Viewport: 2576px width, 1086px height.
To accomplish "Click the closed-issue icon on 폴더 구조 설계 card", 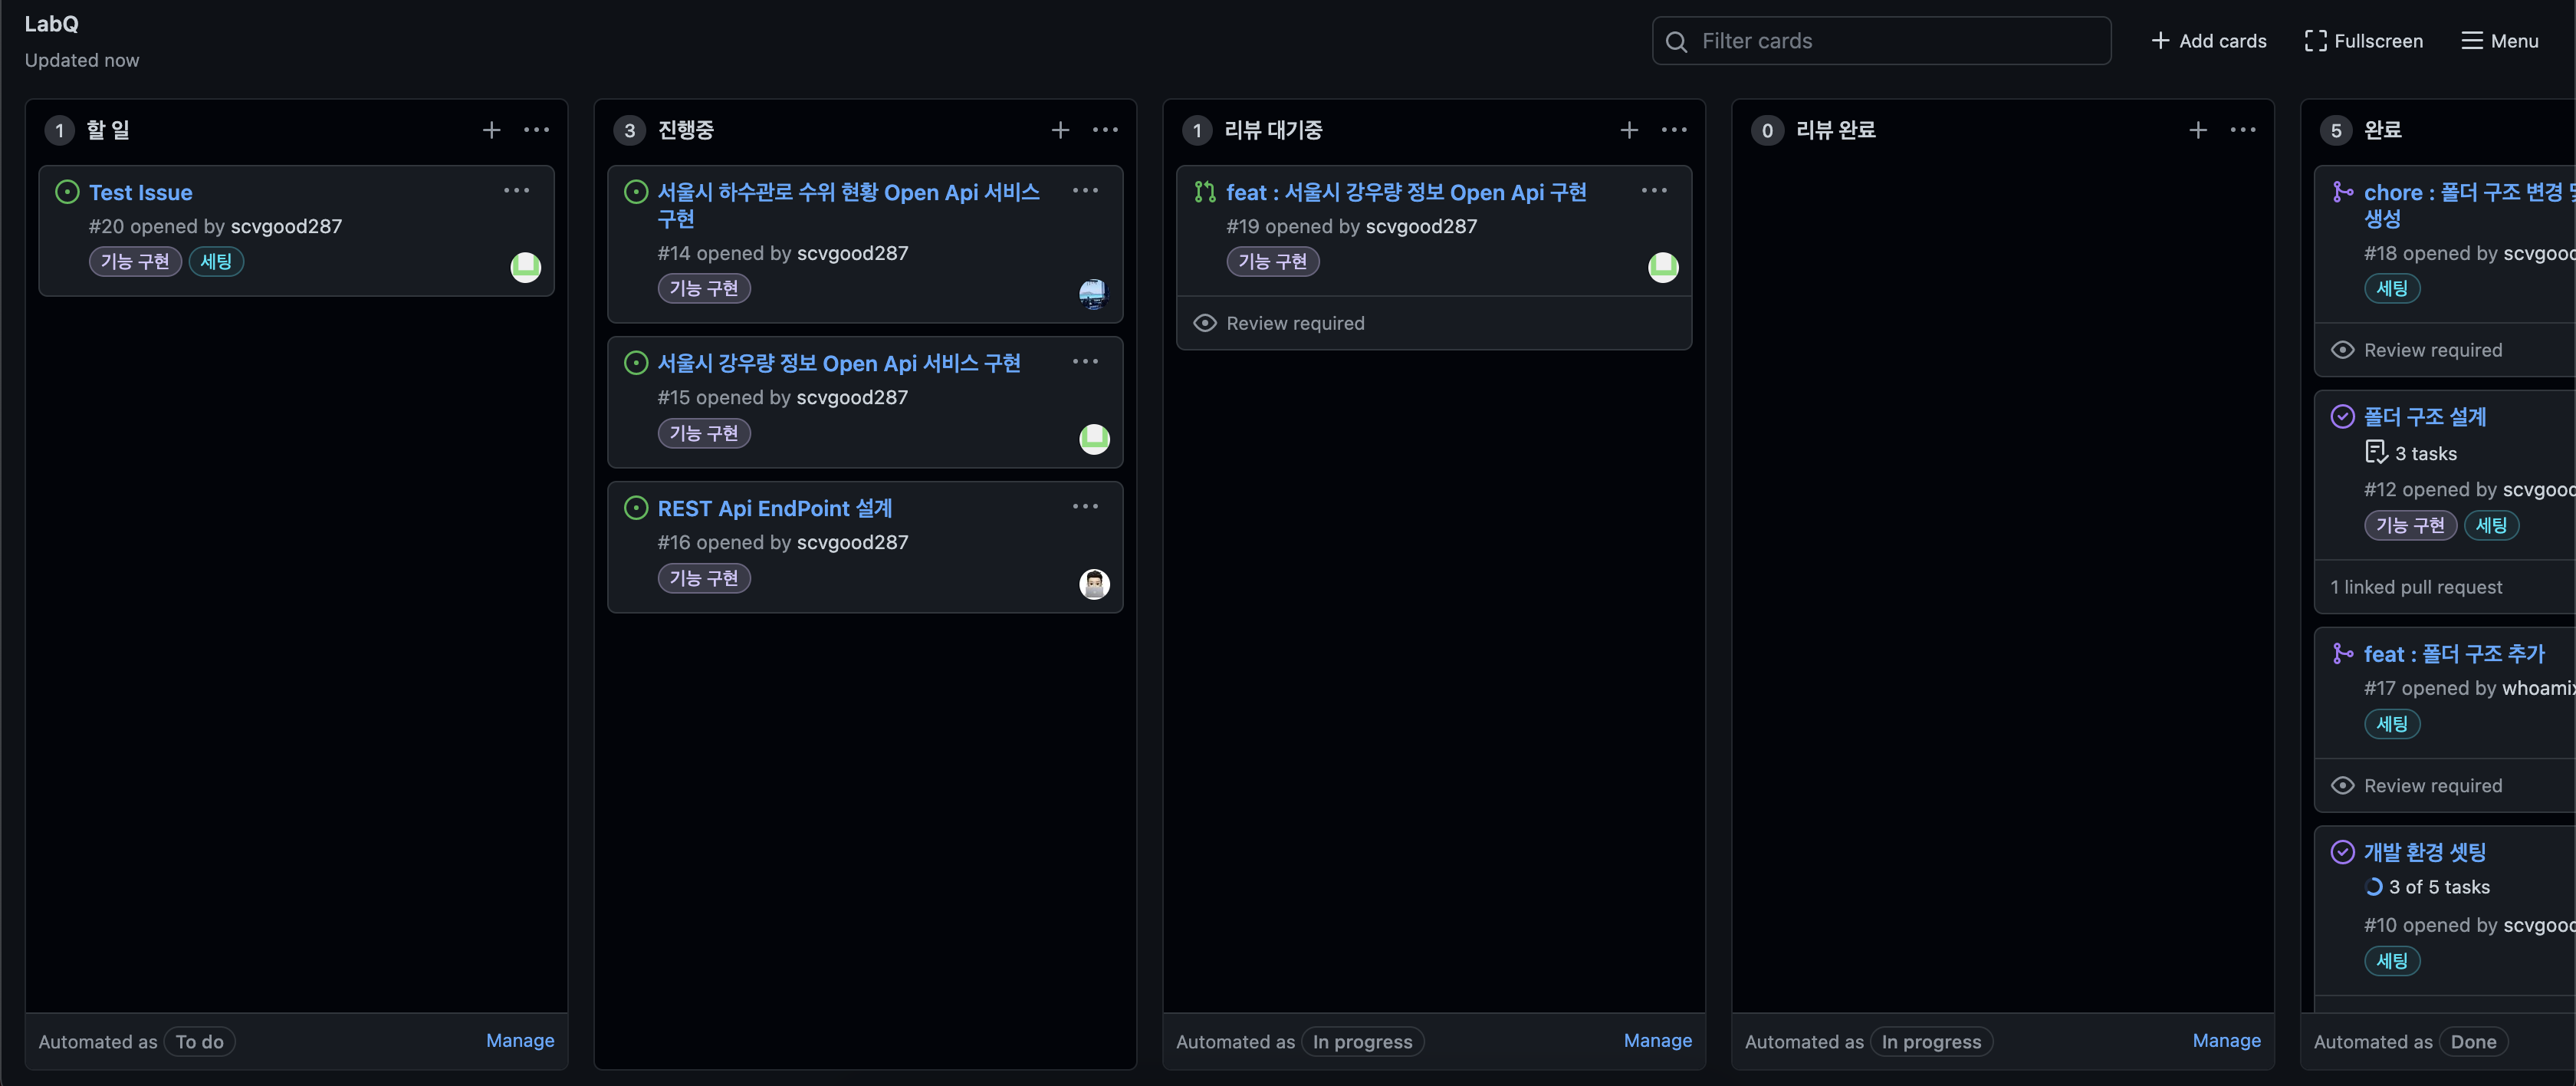I will (x=2342, y=417).
